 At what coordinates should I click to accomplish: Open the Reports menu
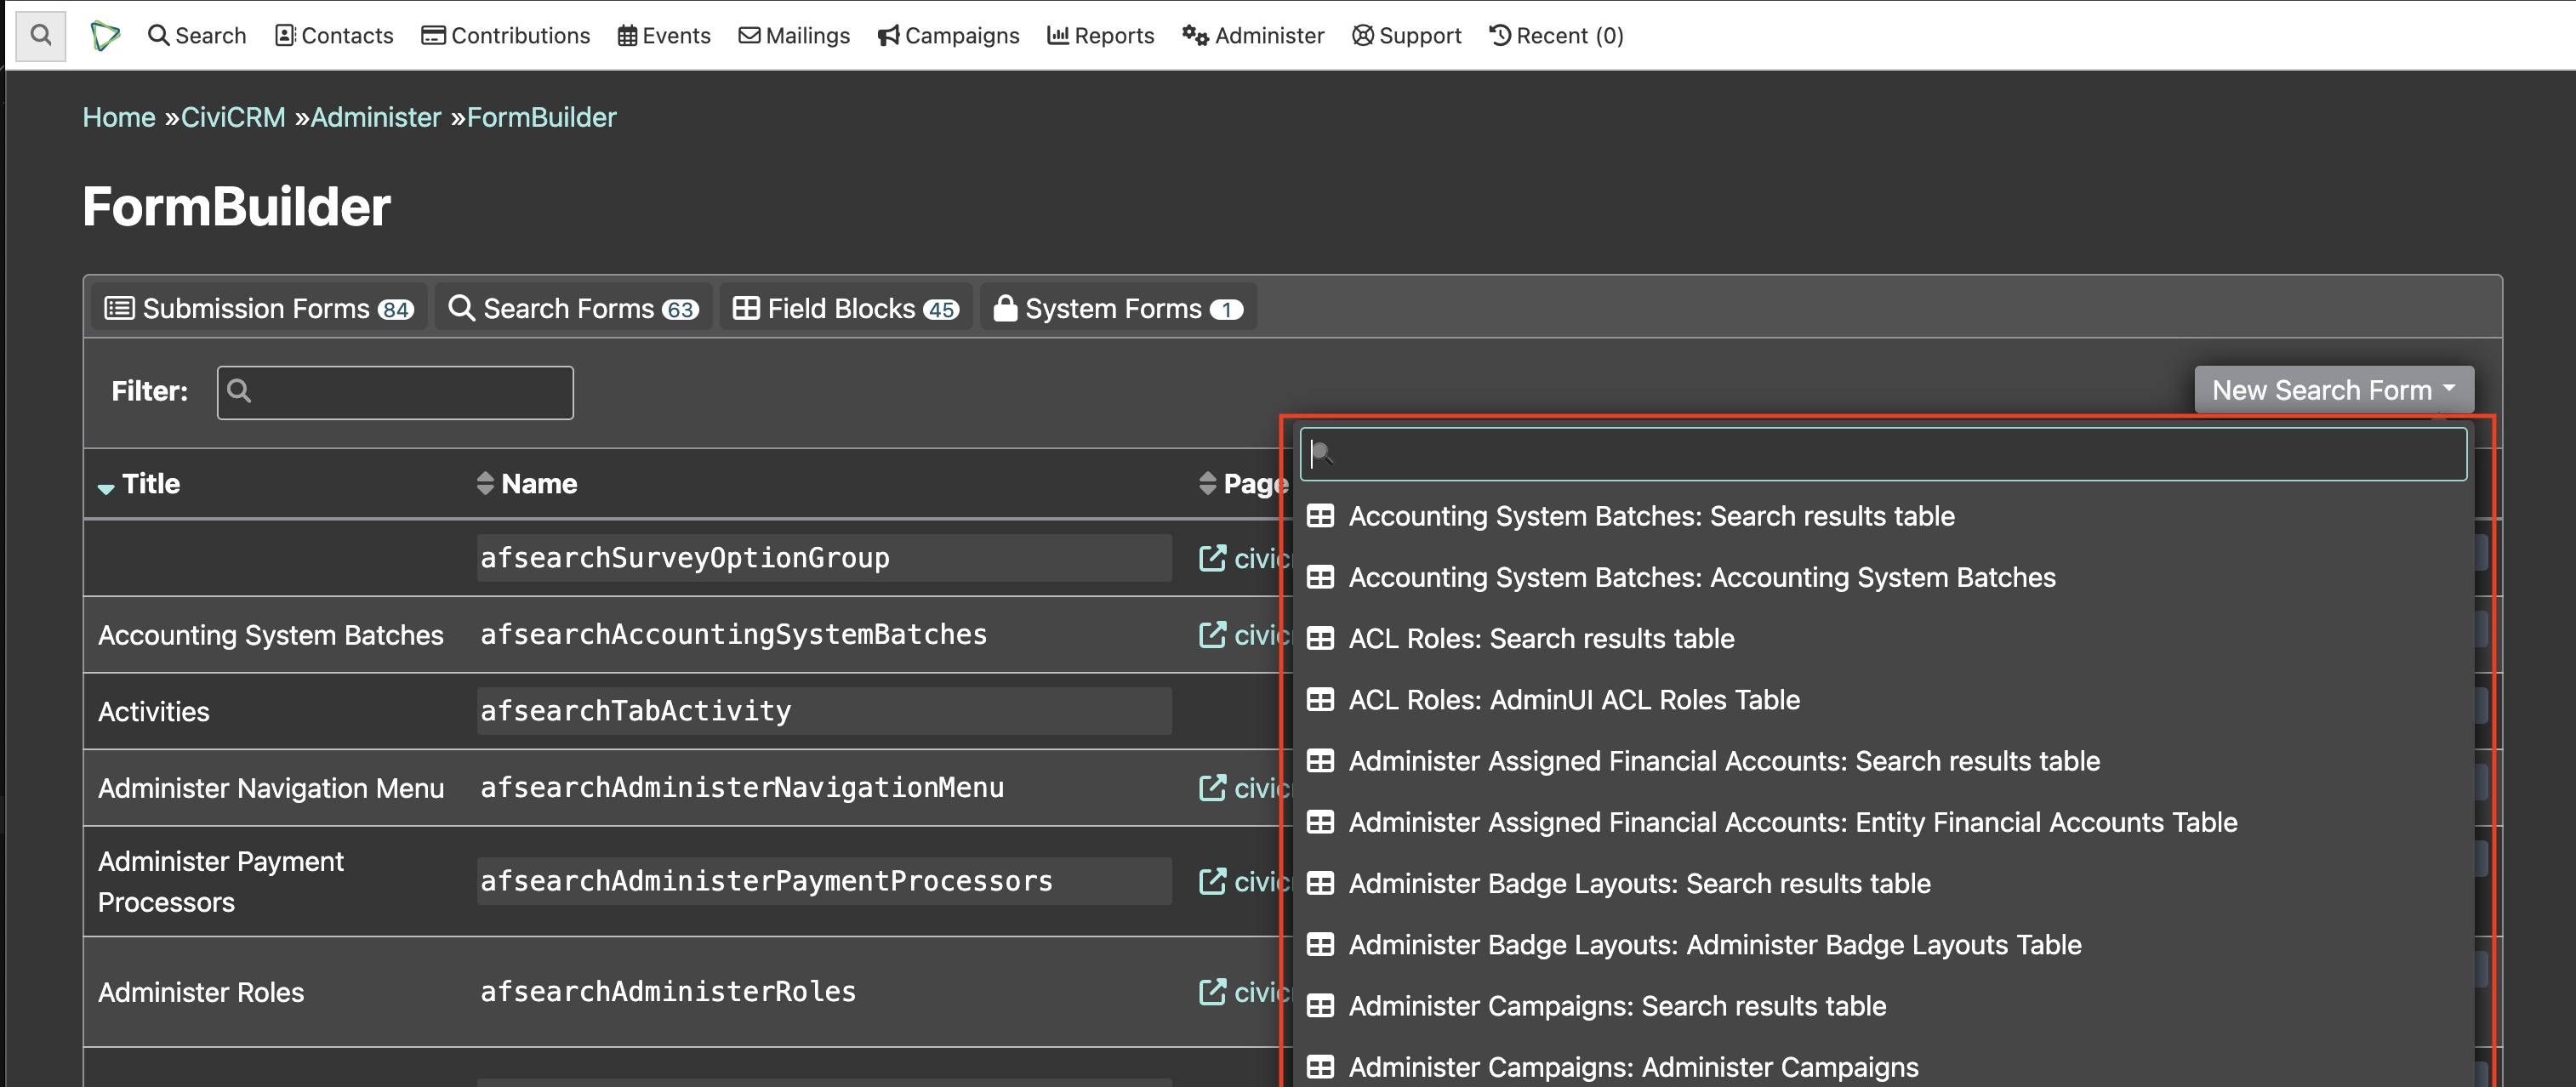point(1100,36)
